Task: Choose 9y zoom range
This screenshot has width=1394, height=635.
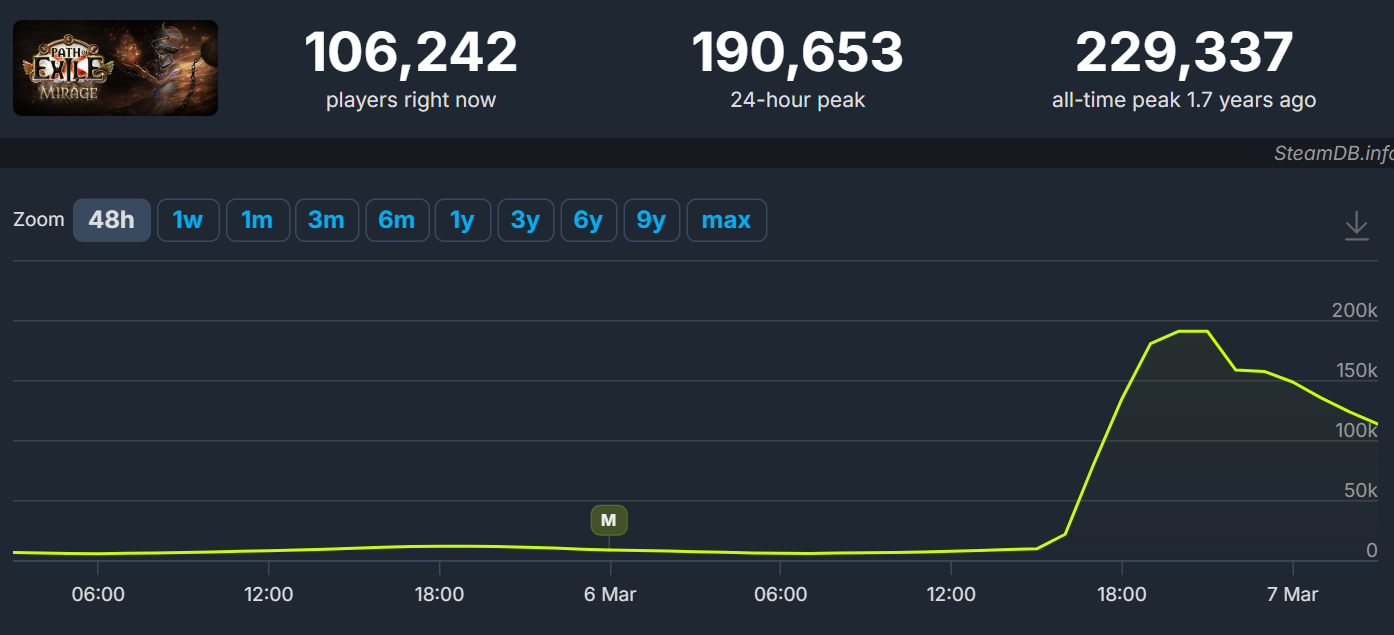Action: (652, 220)
